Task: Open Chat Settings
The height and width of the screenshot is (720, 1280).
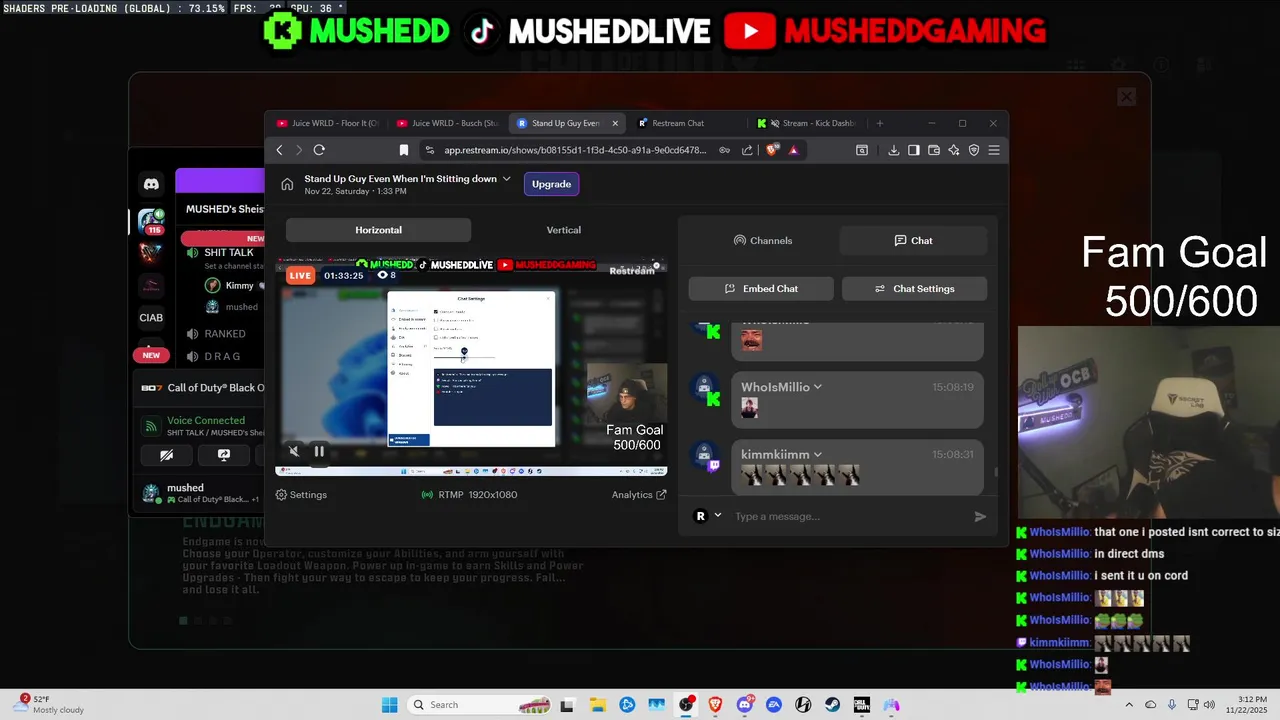Action: click(x=914, y=289)
